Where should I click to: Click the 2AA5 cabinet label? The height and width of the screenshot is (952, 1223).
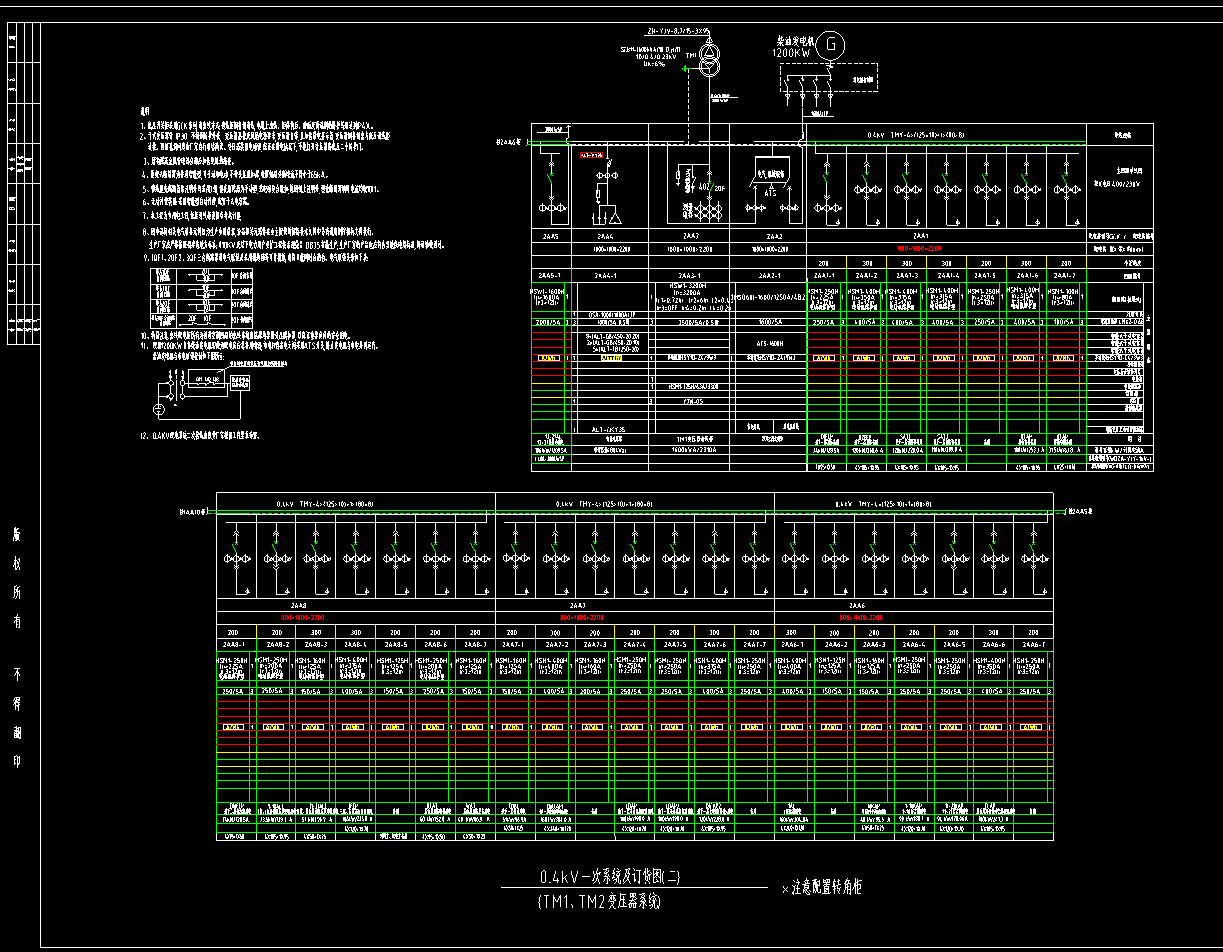click(x=549, y=237)
